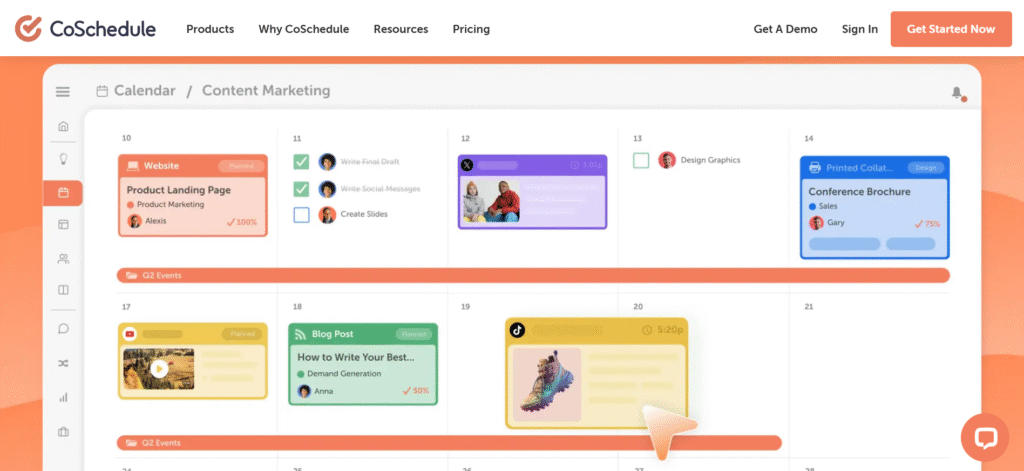Click the Design Graphics task text
This screenshot has height=471, width=1024.
[711, 160]
